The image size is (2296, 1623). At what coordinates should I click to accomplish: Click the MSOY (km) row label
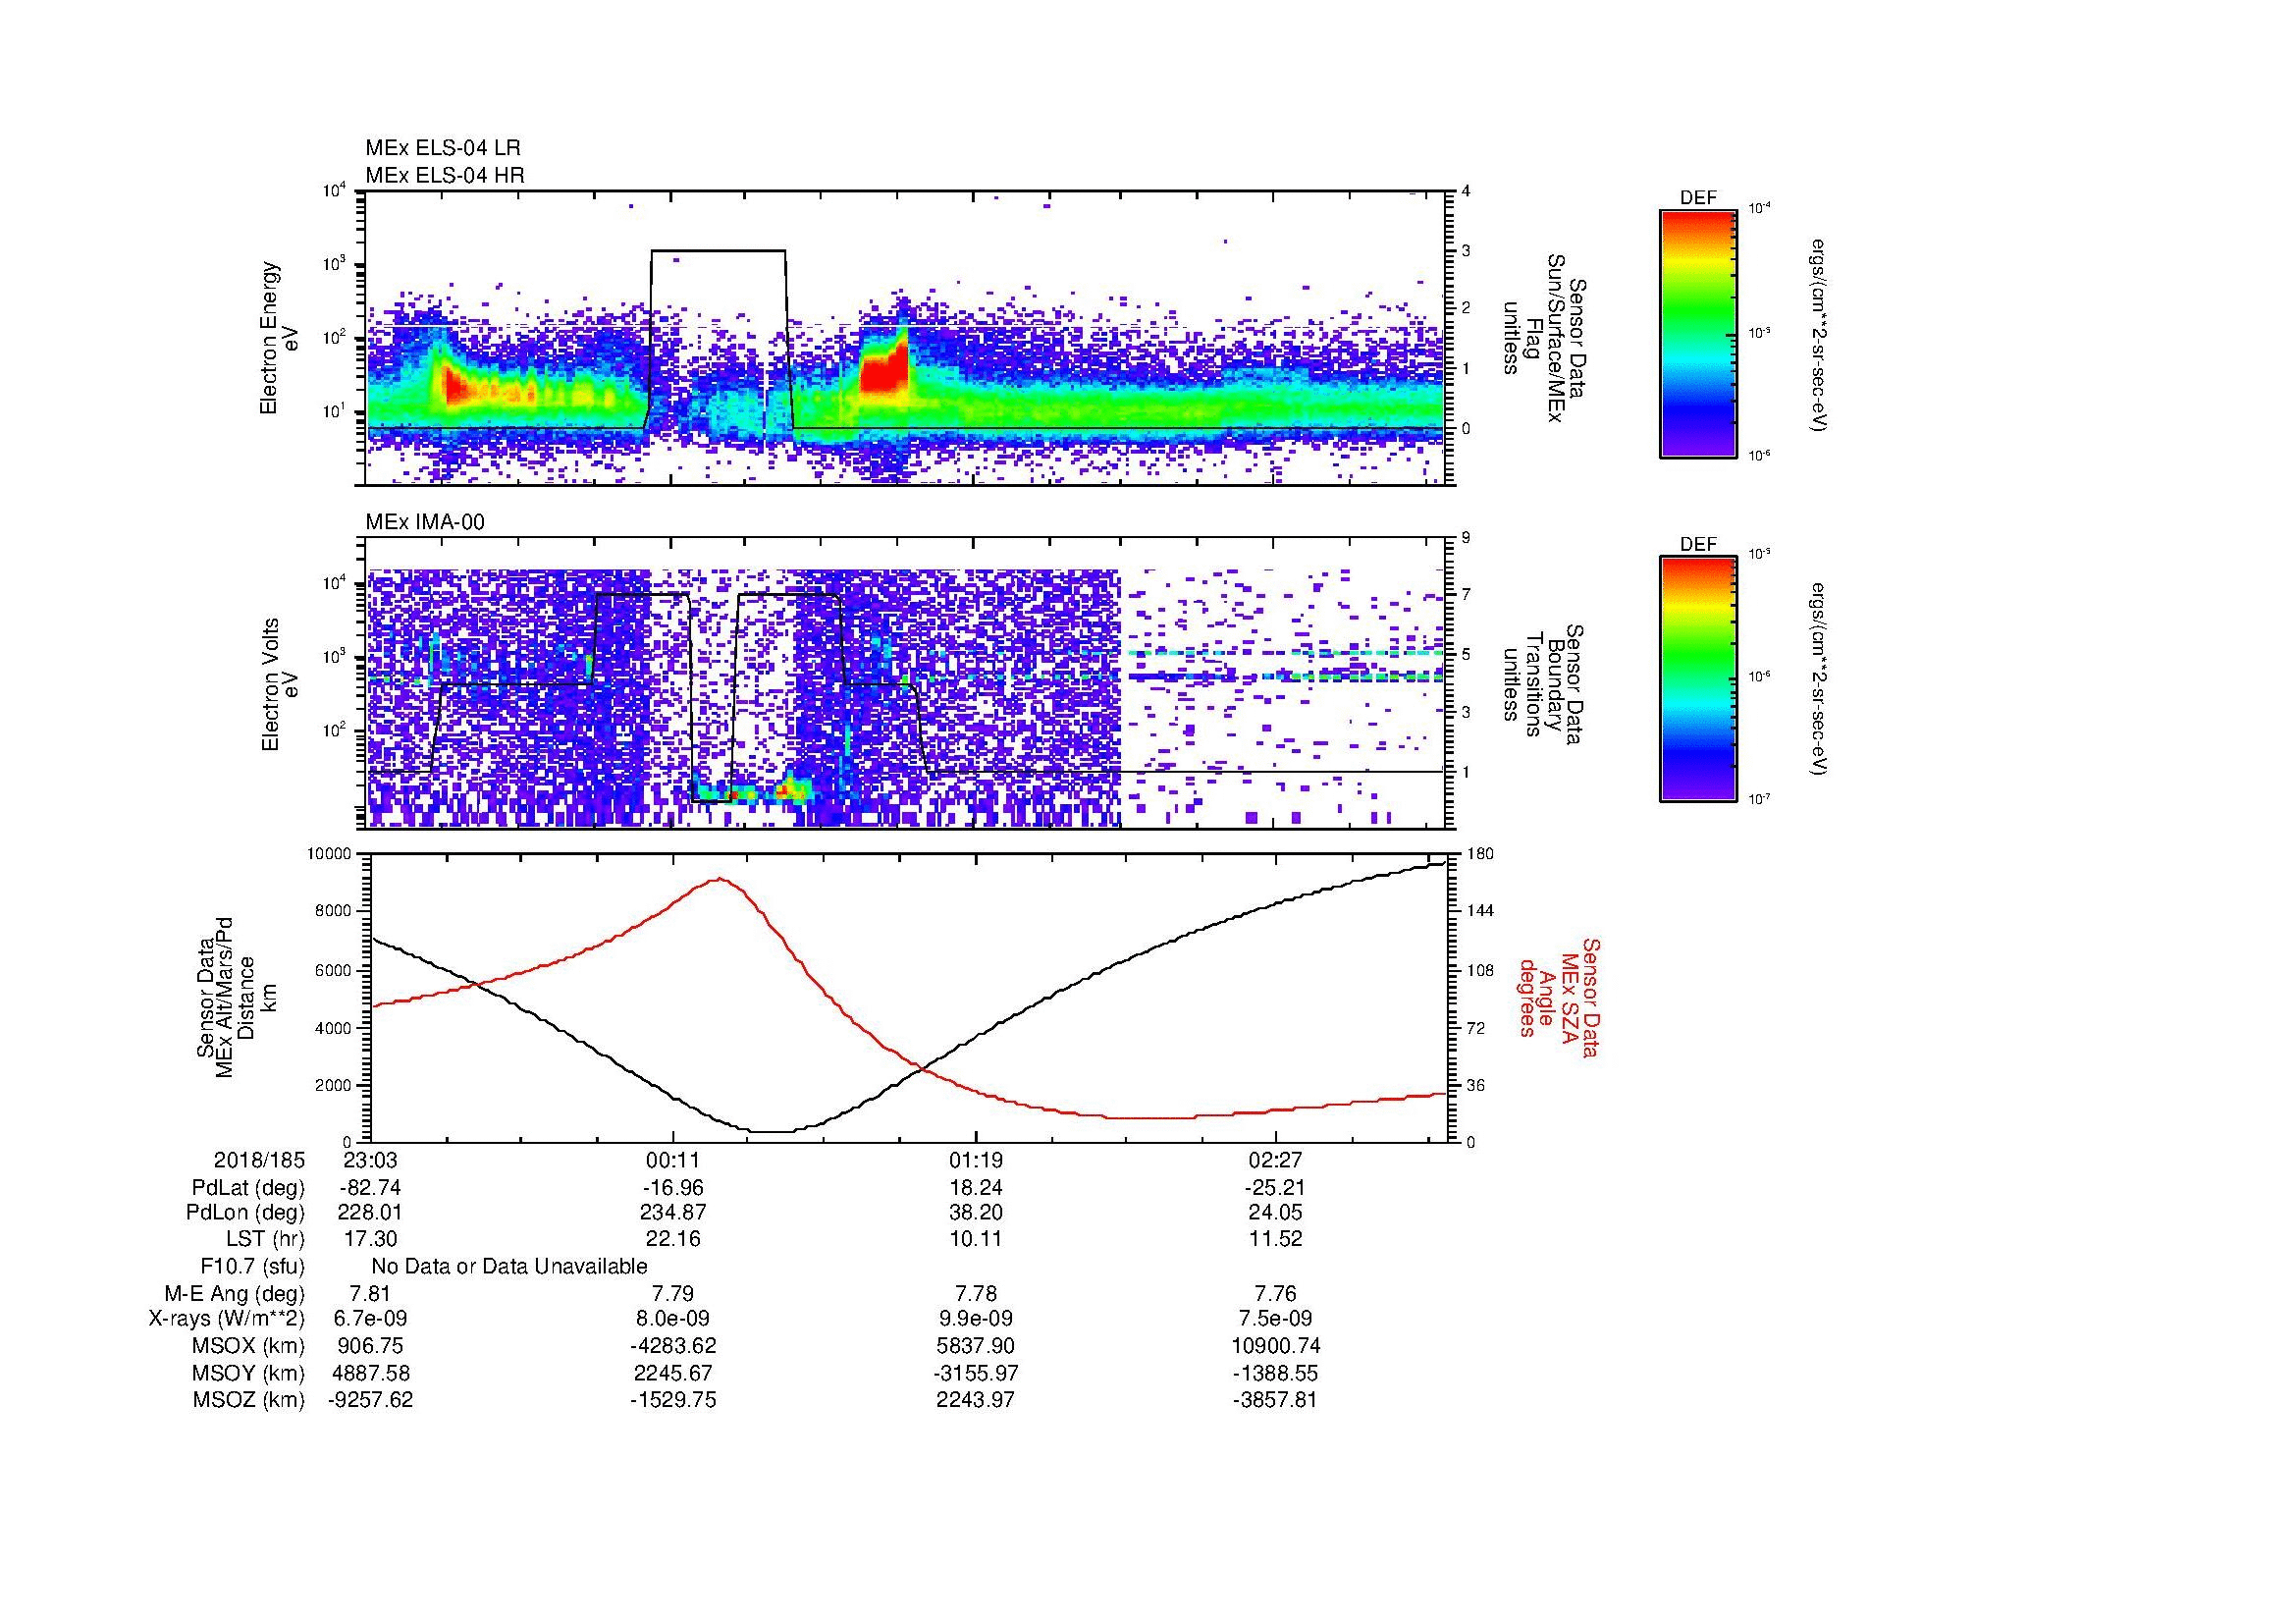click(x=249, y=1373)
